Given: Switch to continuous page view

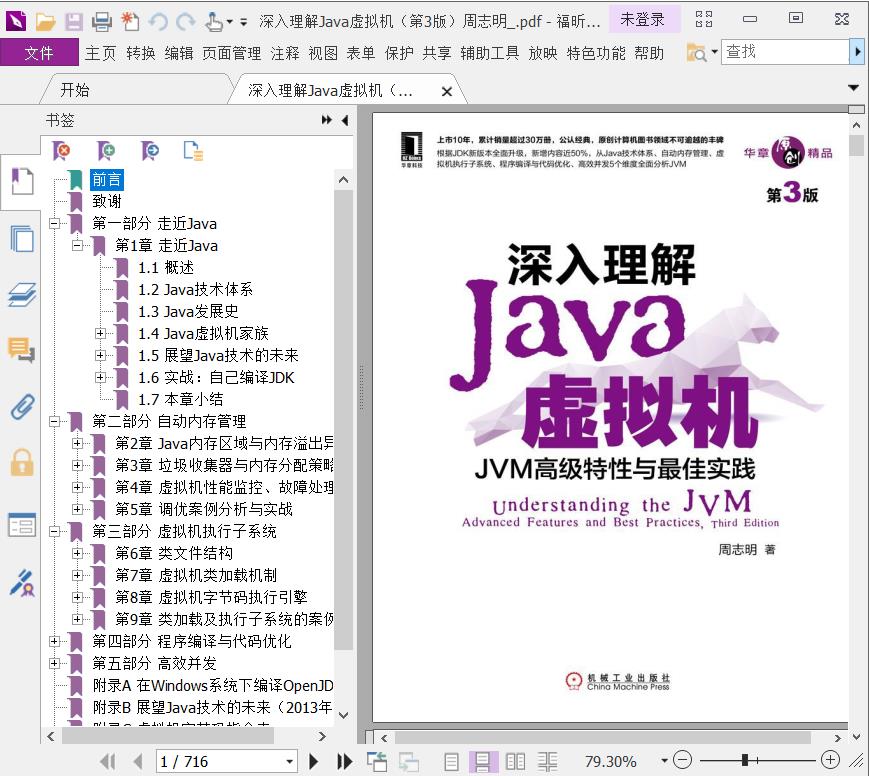Looking at the screenshot, I should coord(482,762).
